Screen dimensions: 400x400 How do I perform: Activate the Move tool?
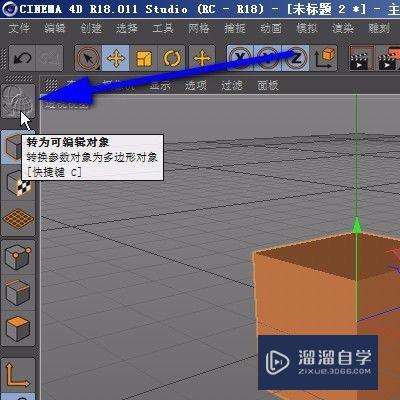tap(115, 58)
